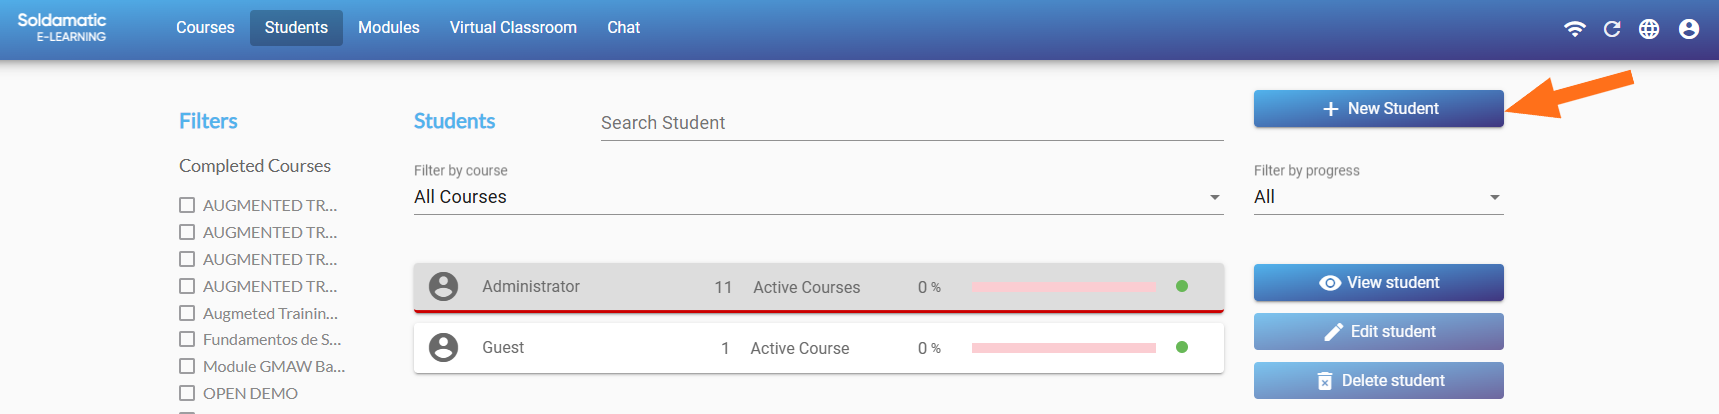This screenshot has width=1719, height=414.
Task: Click the Guest avatar icon
Action: [443, 348]
